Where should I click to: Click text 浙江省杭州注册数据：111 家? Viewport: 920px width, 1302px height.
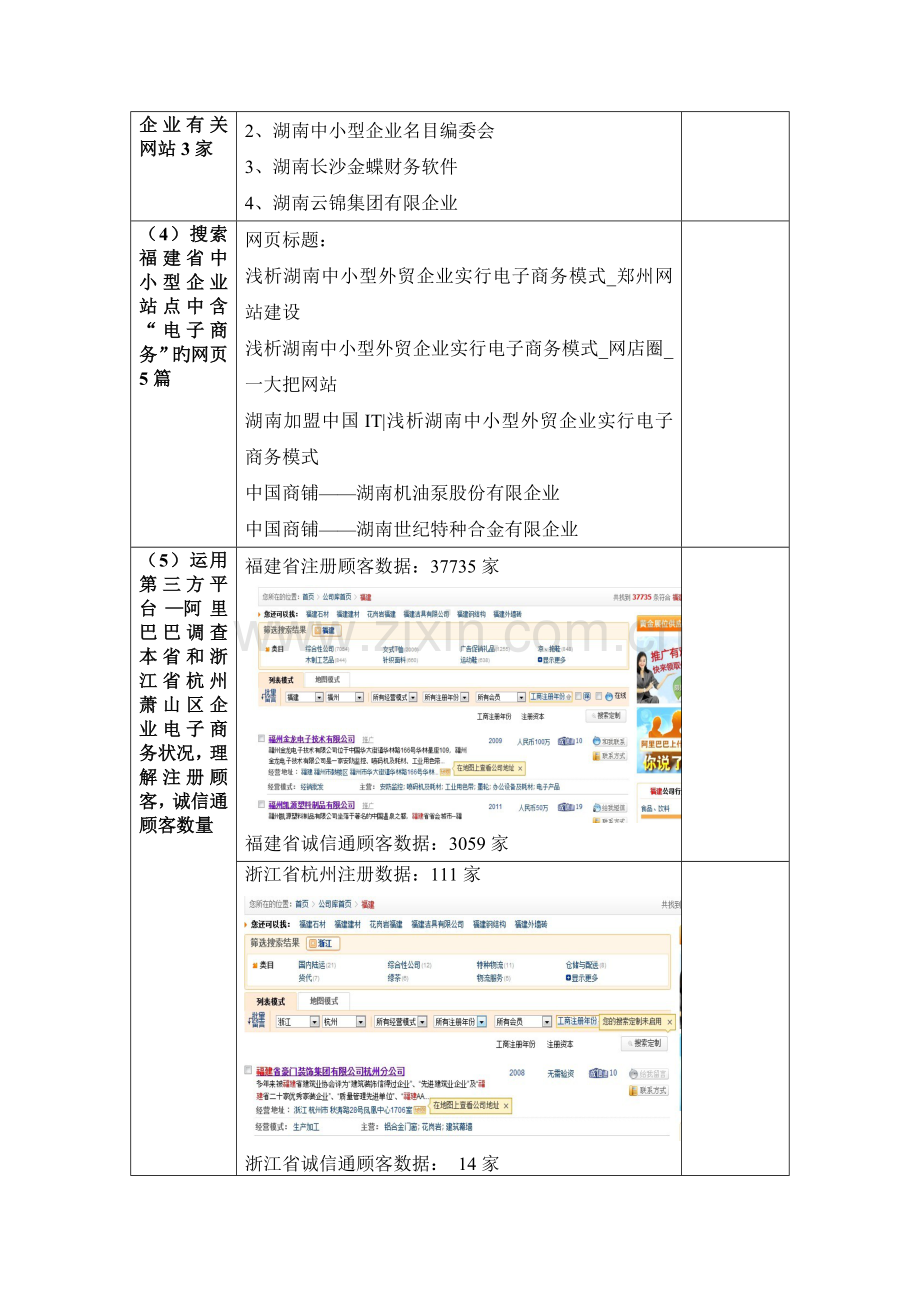point(363,874)
